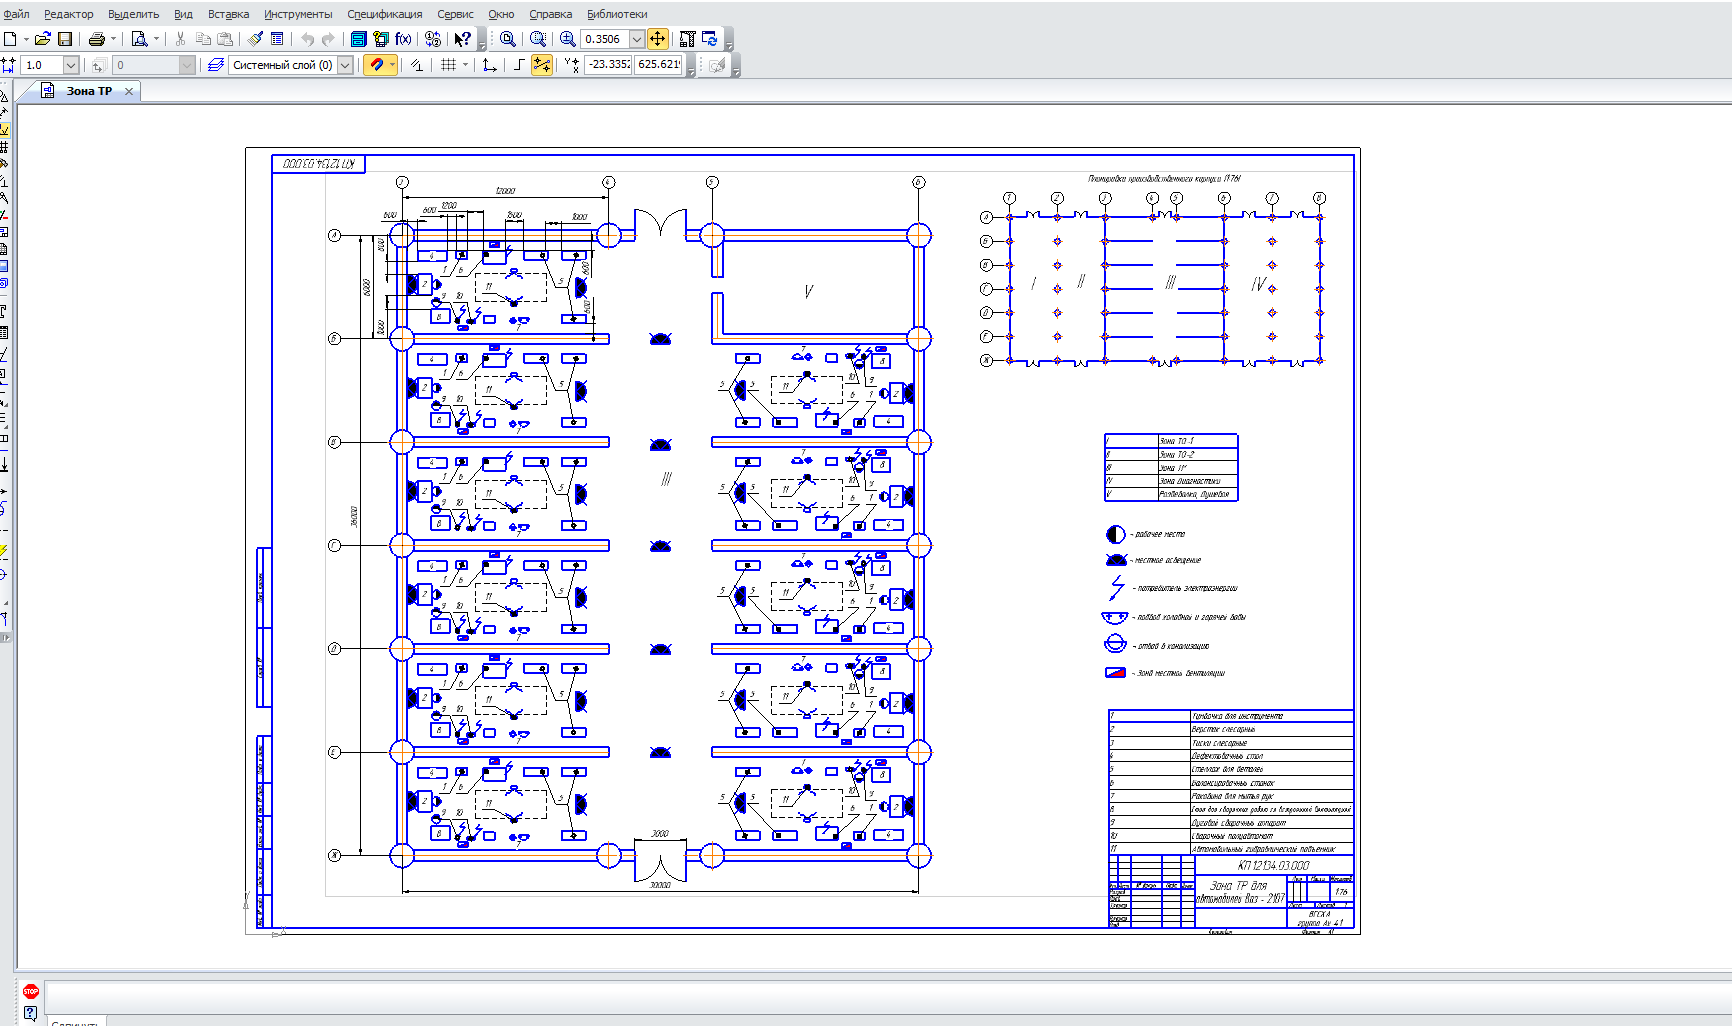
Task: Click the zoom in/out magnifier
Action: [568, 39]
